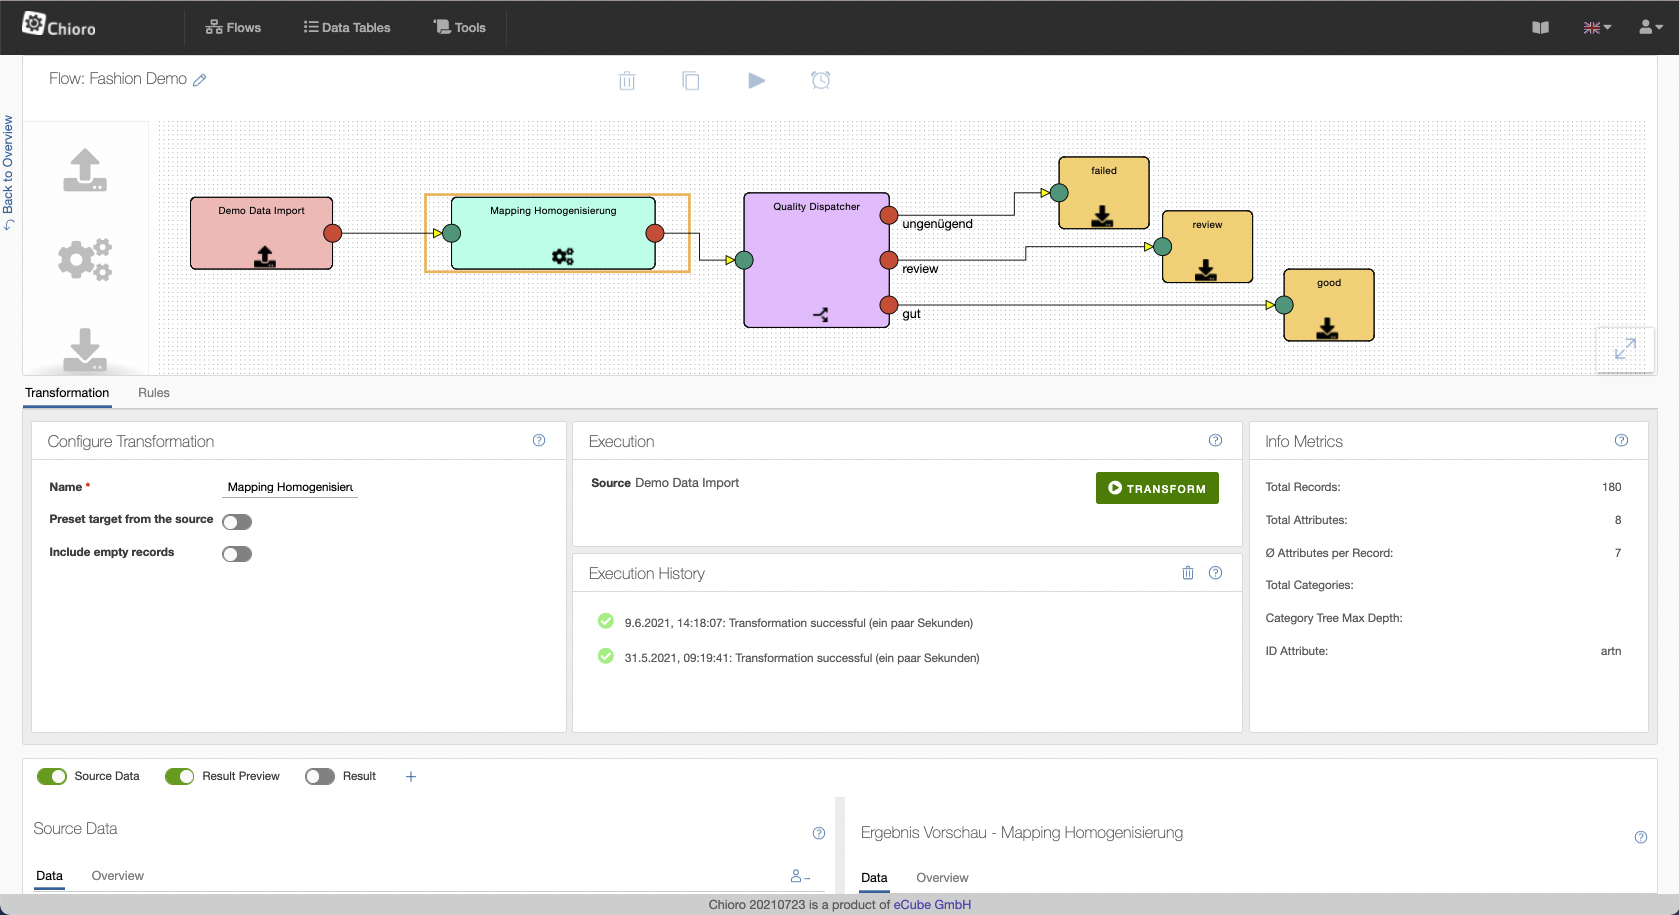Image resolution: width=1679 pixels, height=915 pixels.
Task: Clear execution history with trash icon
Action: (1188, 573)
